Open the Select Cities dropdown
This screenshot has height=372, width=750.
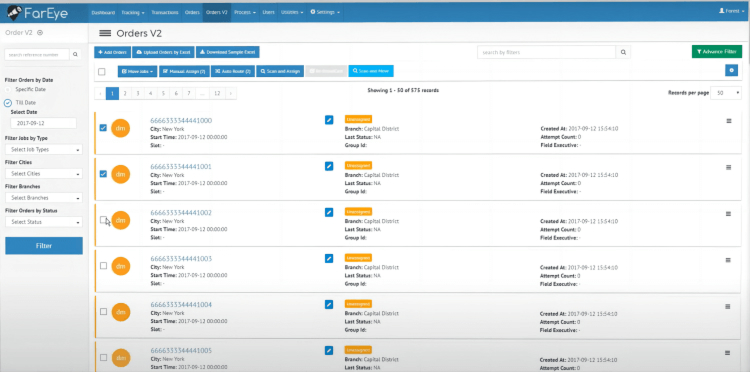[x=44, y=174]
